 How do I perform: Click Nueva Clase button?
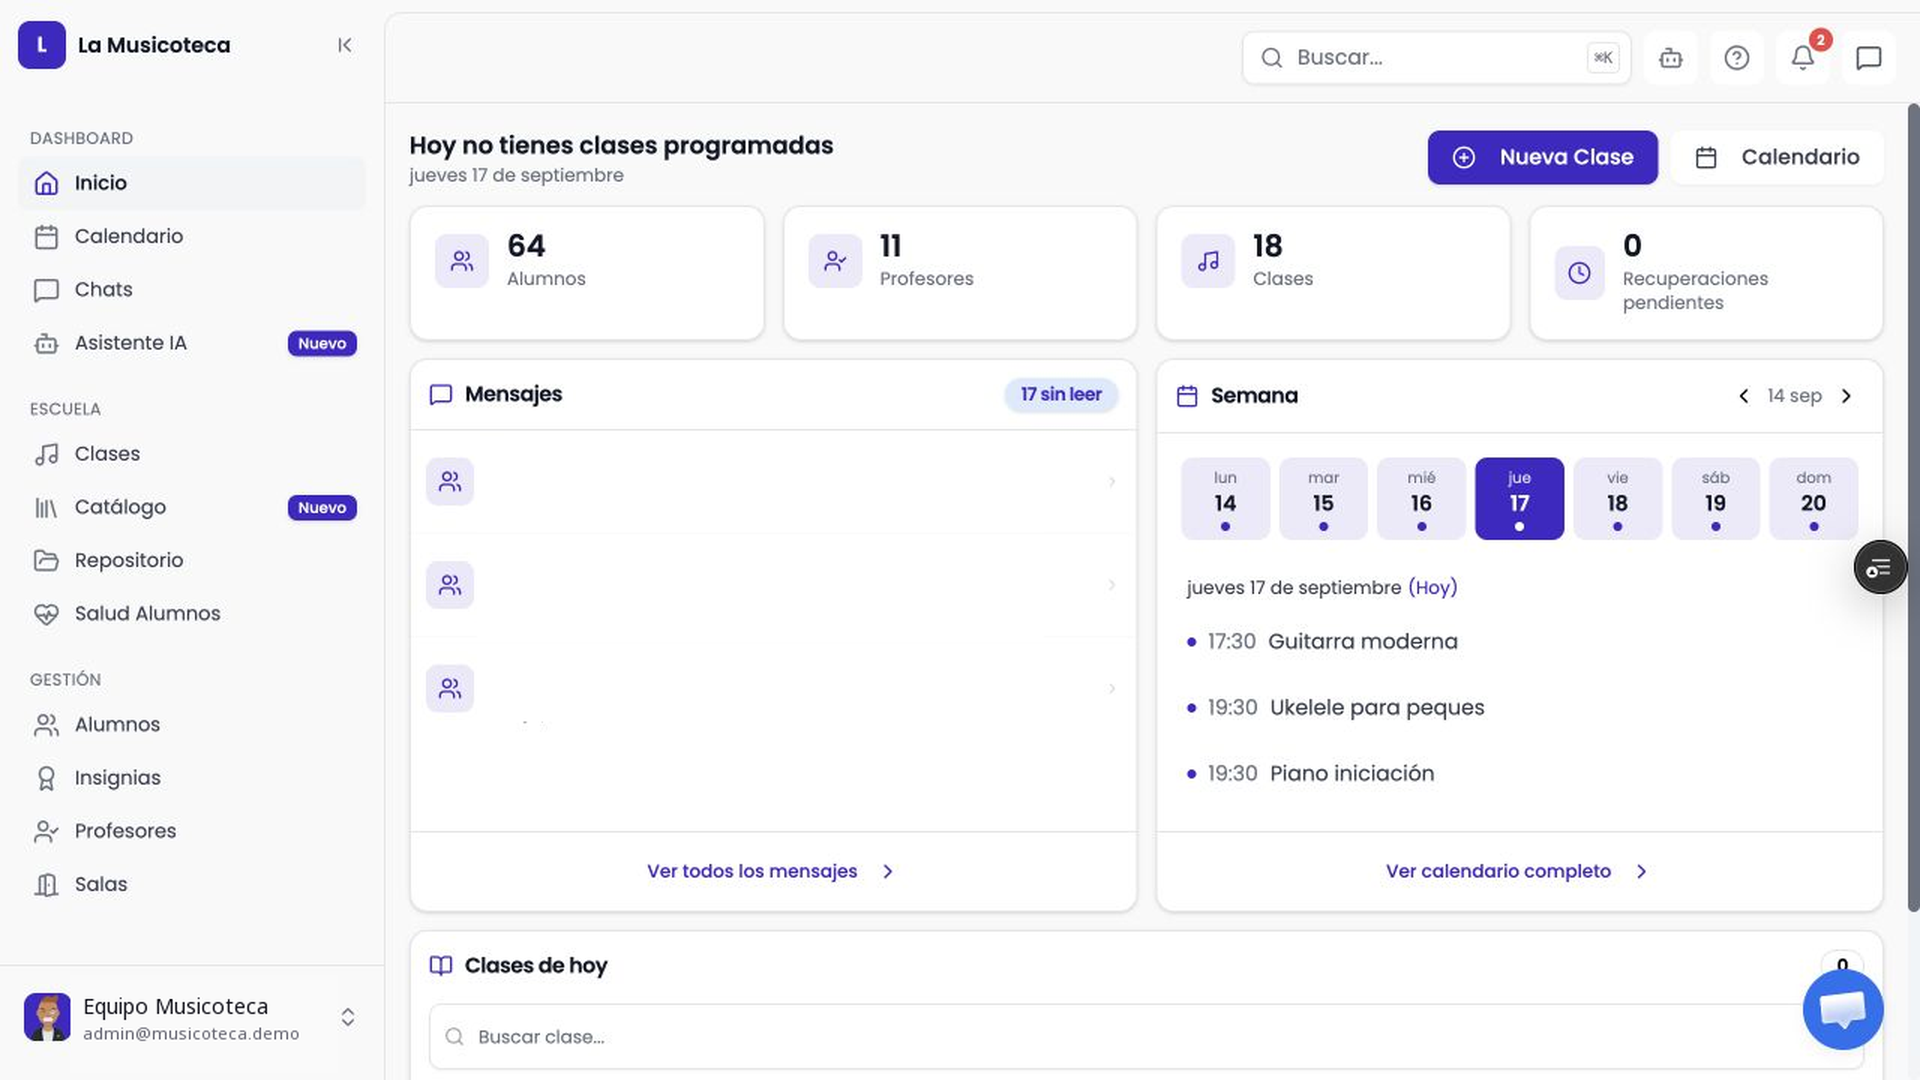pos(1542,158)
